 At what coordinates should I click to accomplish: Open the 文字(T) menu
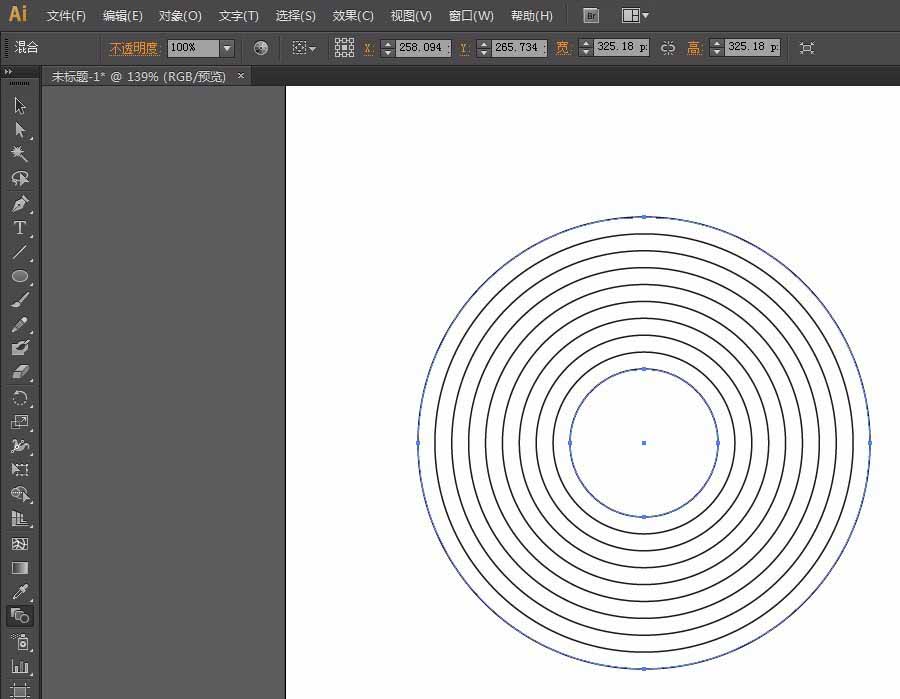tap(238, 15)
